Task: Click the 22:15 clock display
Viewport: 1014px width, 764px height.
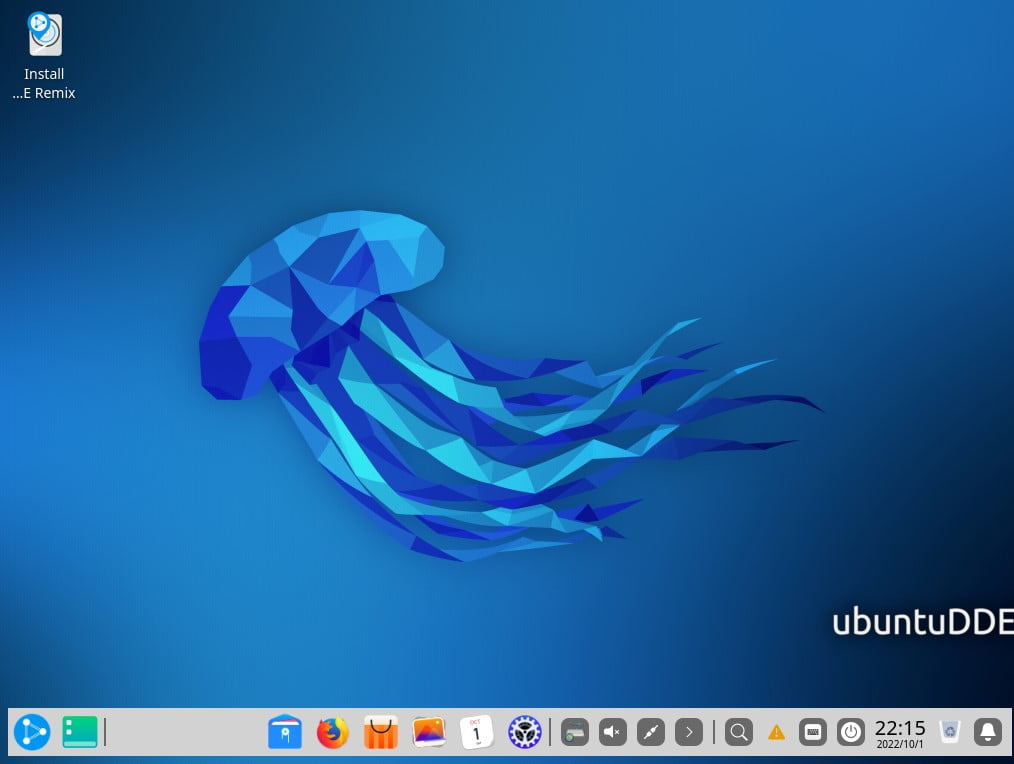Action: (900, 732)
